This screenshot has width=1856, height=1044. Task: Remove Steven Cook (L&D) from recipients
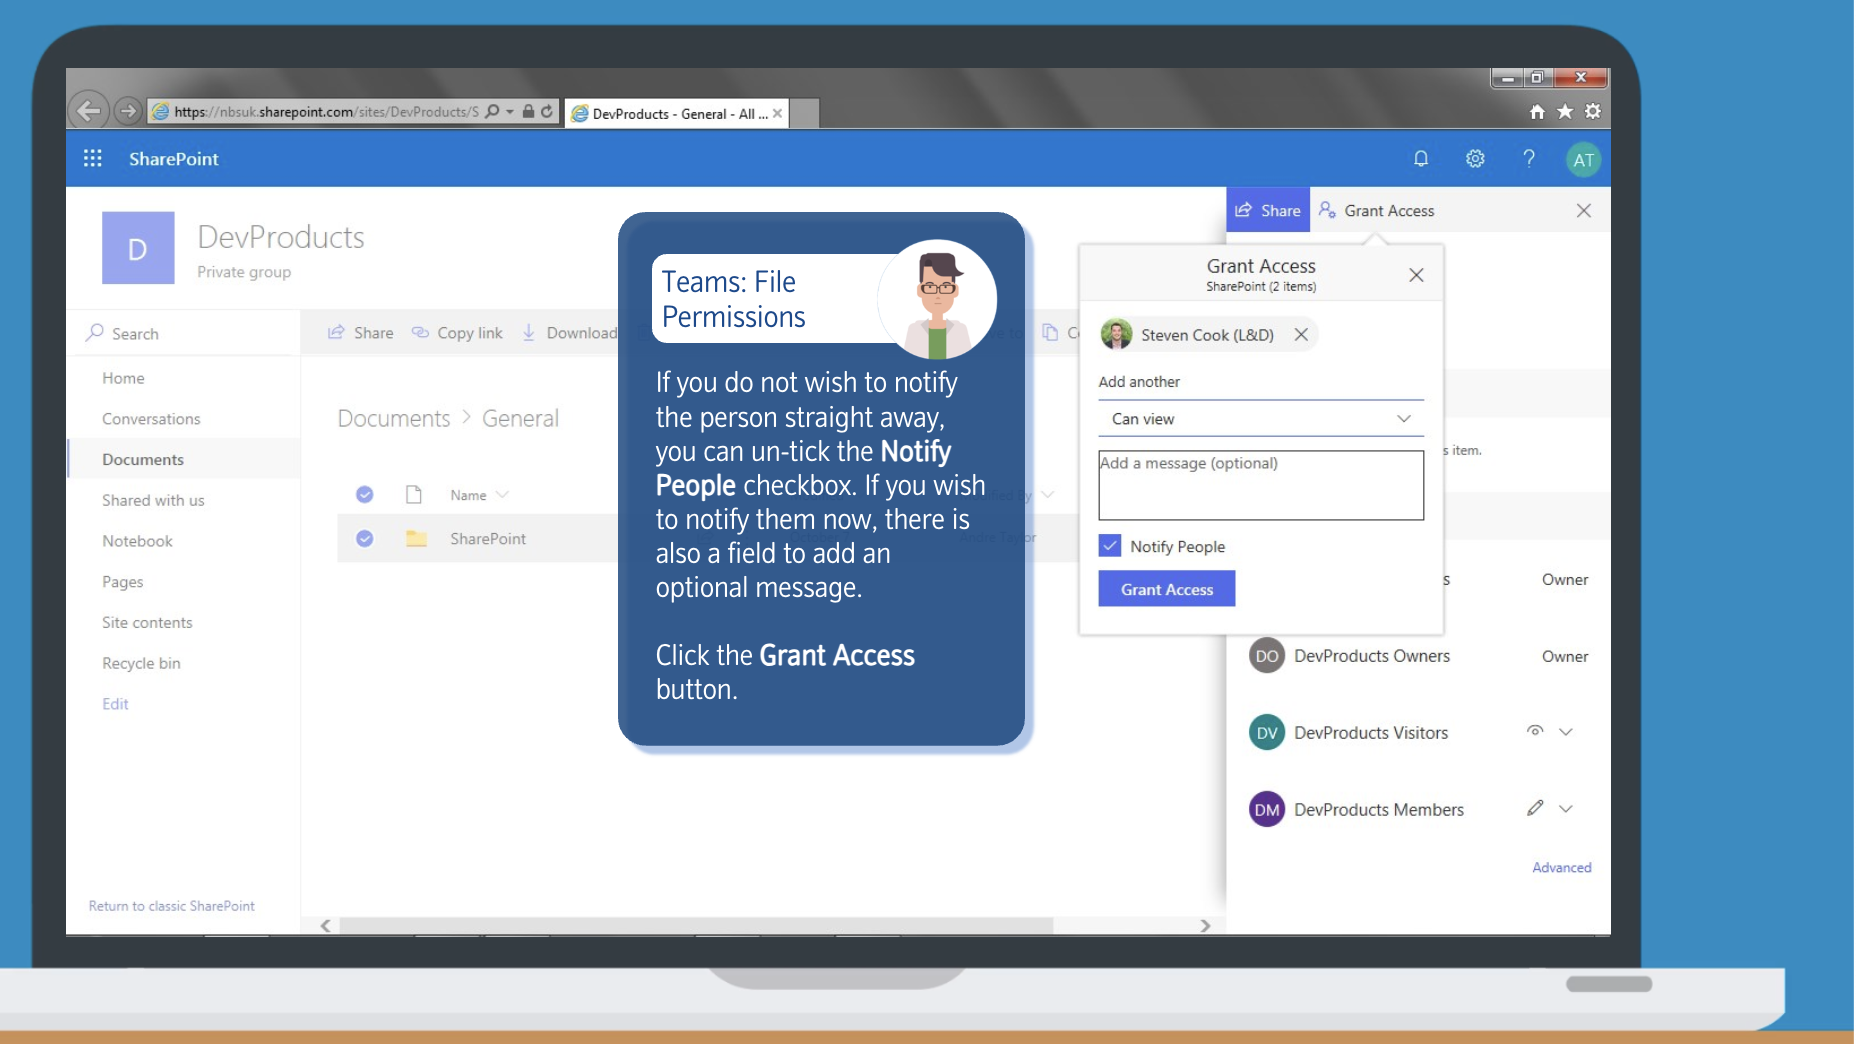(1301, 335)
